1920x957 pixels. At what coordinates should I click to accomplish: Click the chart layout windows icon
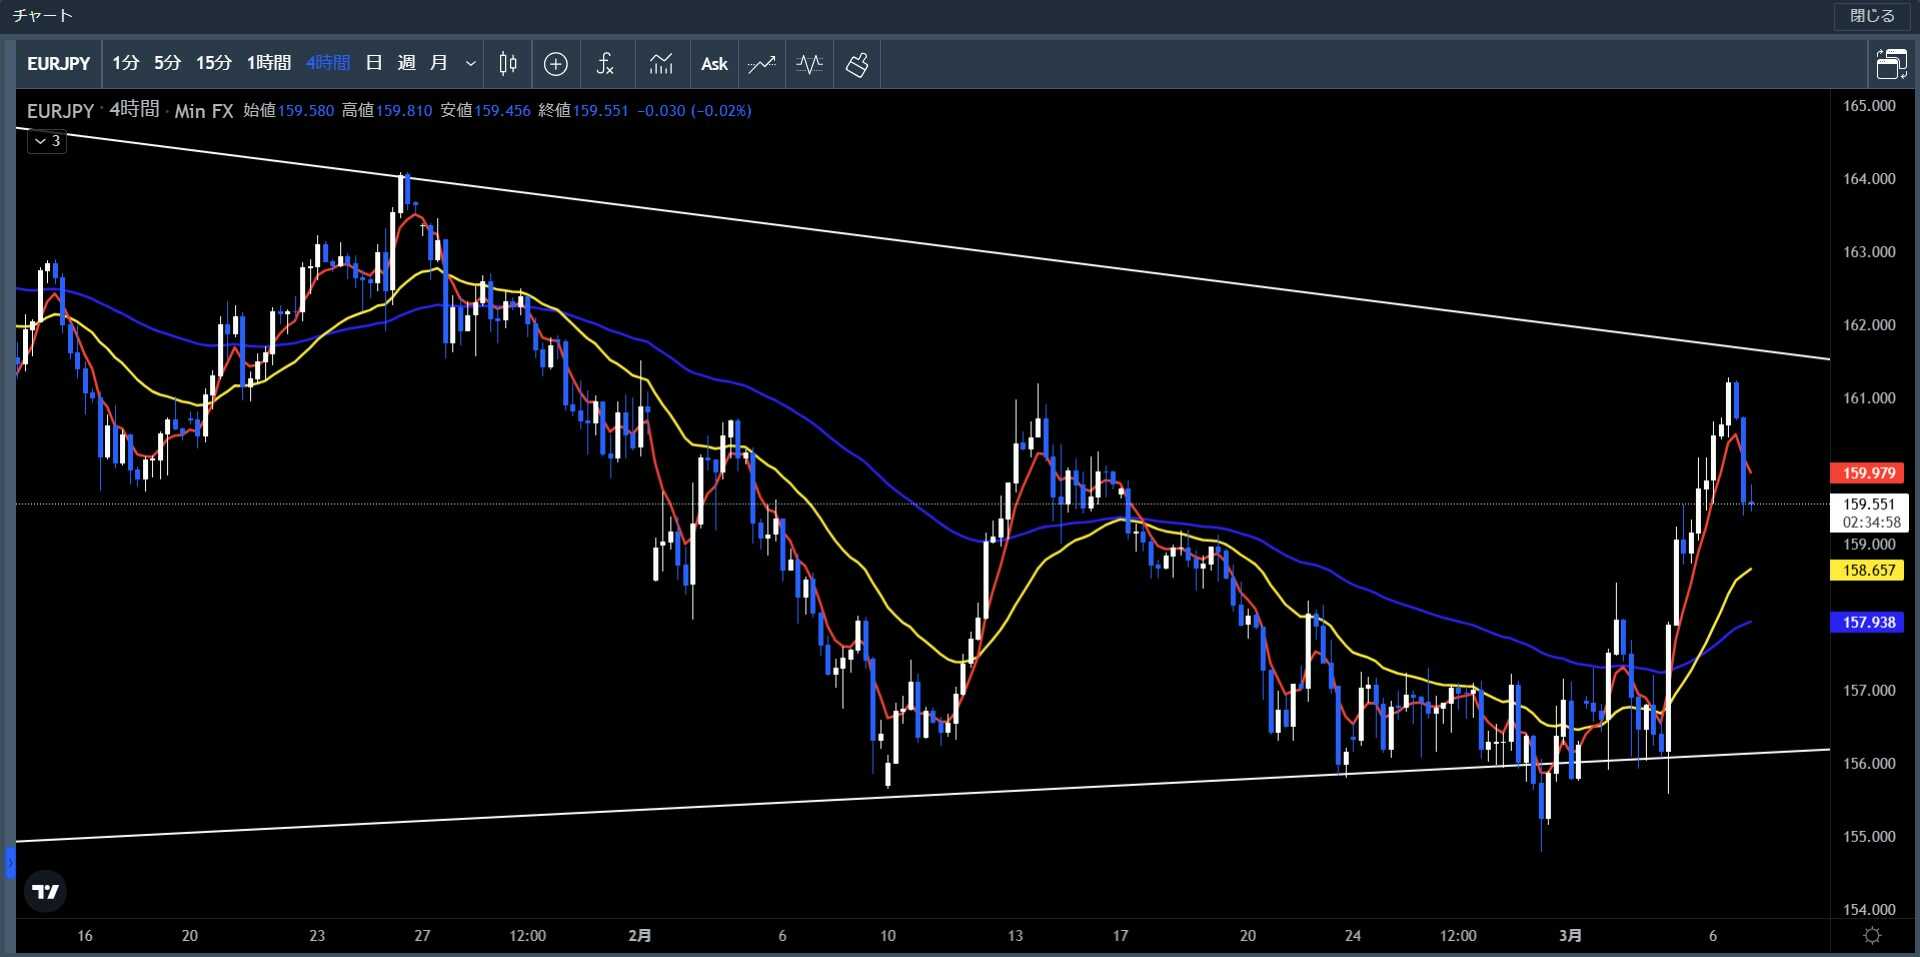[1891, 64]
